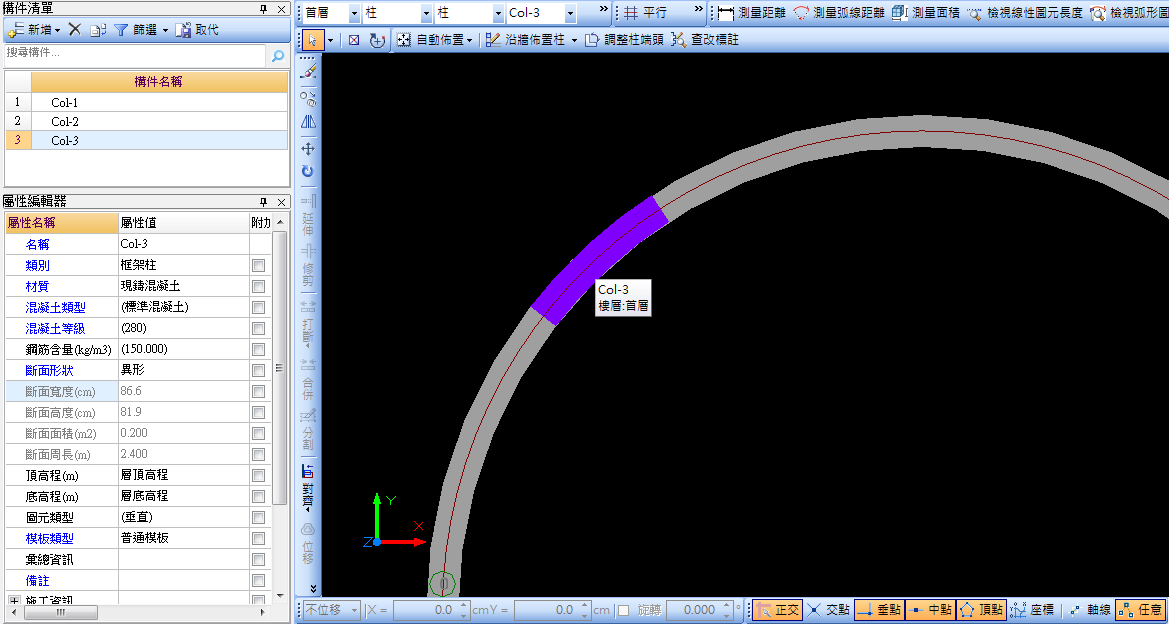1169x624 pixels.
Task: Toggle the 底高程 attach checkbox
Action: 258,496
